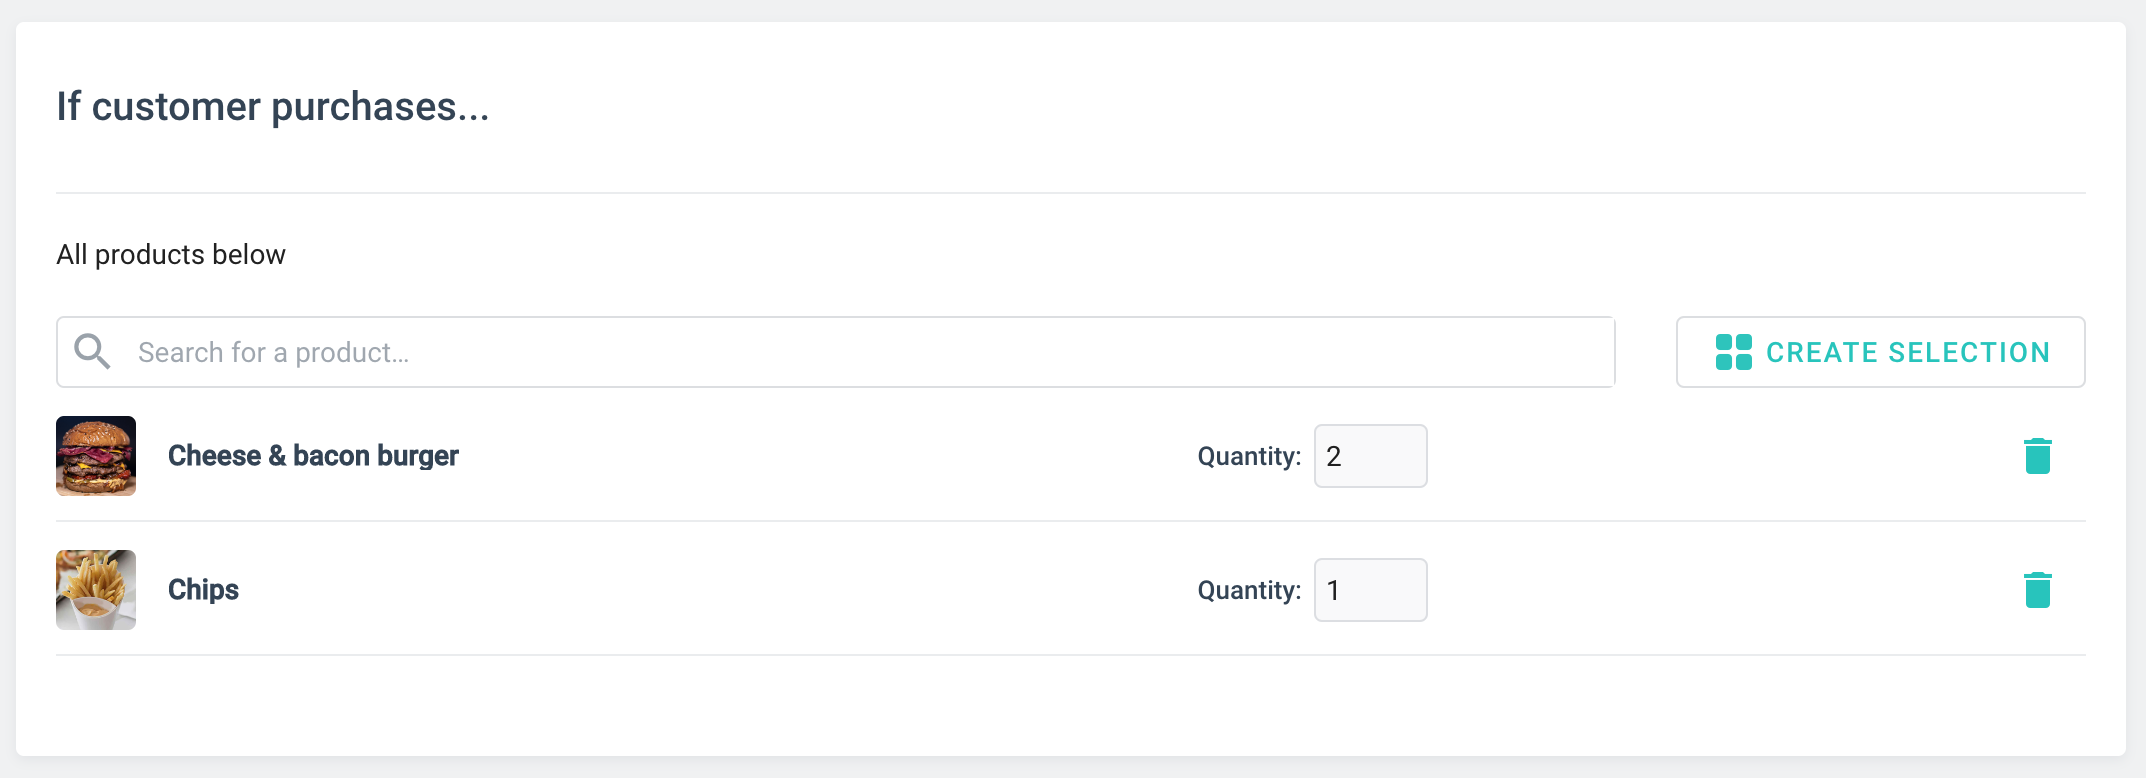Image resolution: width=2146 pixels, height=778 pixels.
Task: Click the search placeholder text
Action: [273, 353]
